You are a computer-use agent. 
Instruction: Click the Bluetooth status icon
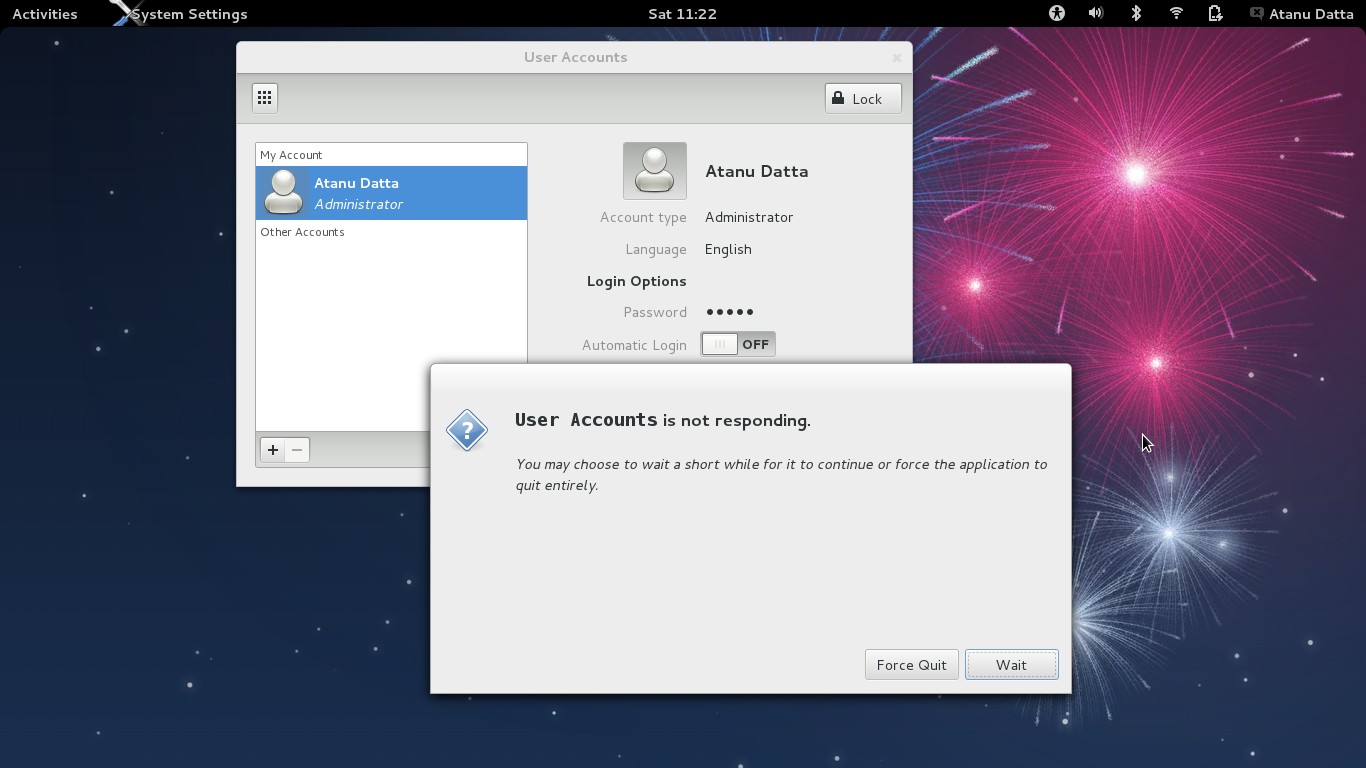(x=1136, y=14)
